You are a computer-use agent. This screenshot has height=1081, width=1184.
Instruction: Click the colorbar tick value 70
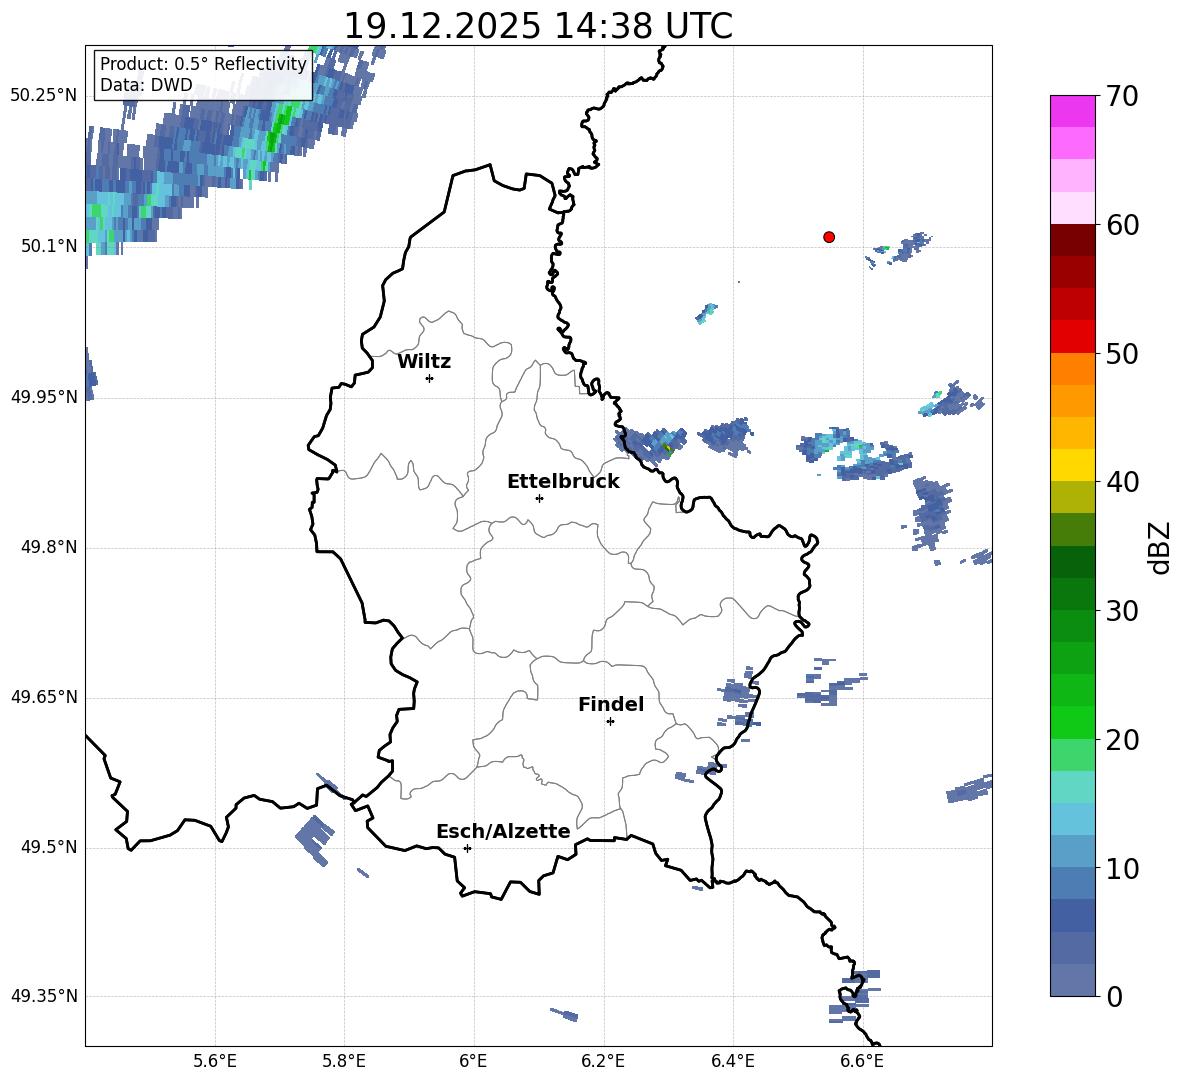pos(1122,96)
